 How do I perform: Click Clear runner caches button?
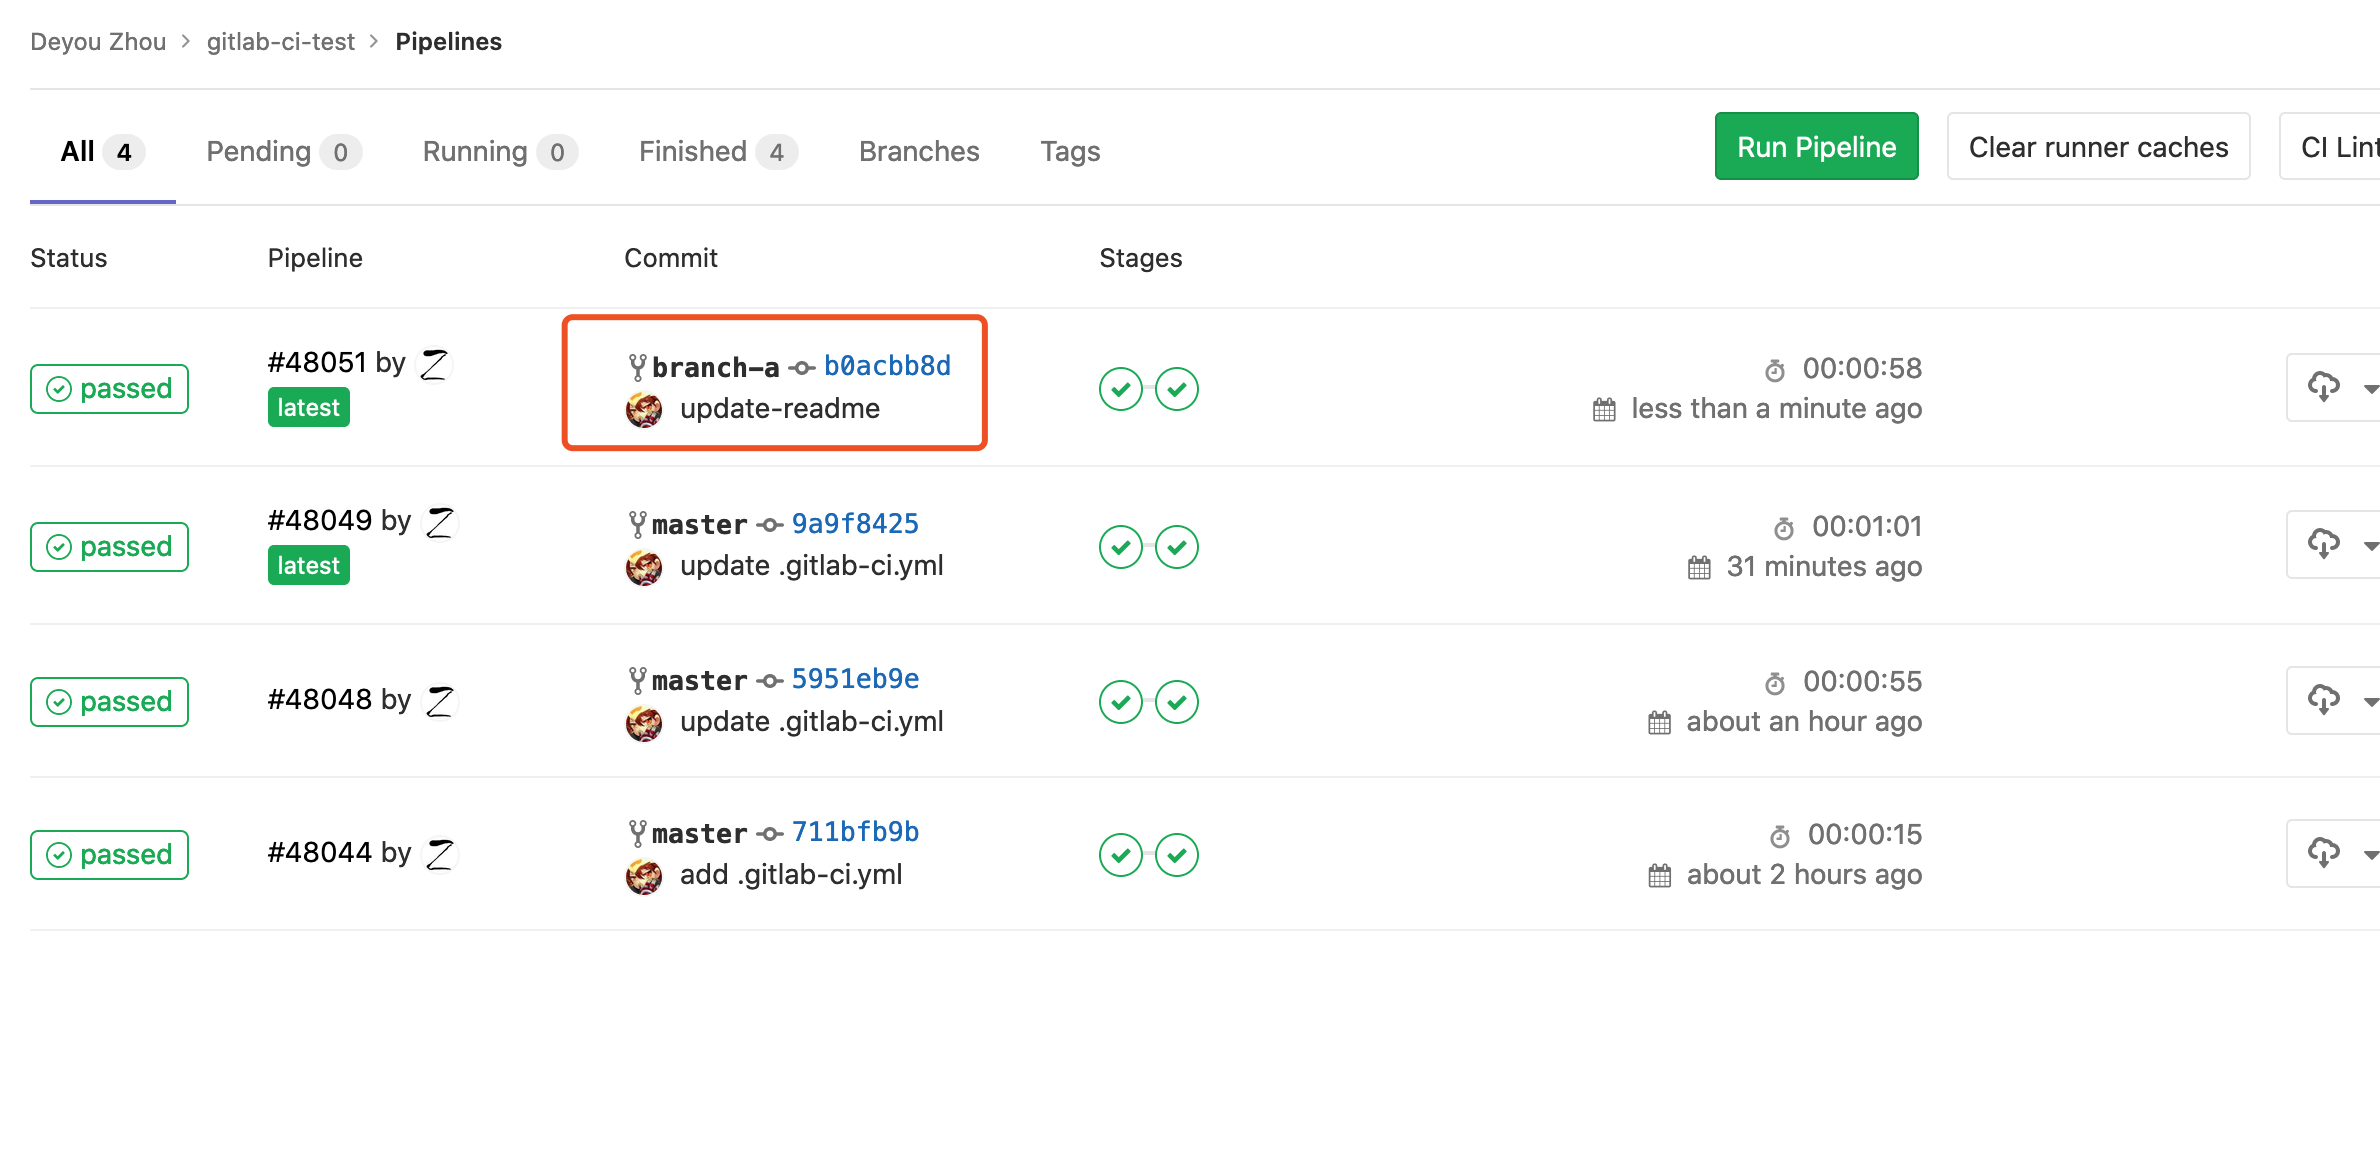2098,147
